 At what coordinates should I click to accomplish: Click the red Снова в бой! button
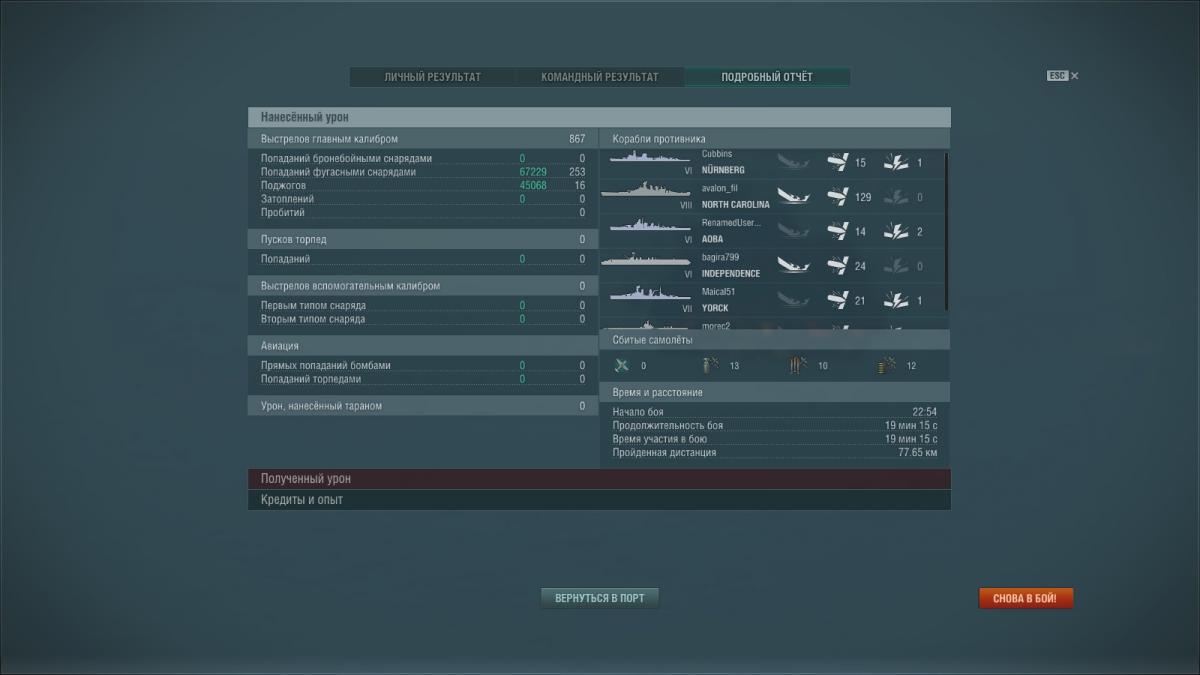[x=1025, y=598]
